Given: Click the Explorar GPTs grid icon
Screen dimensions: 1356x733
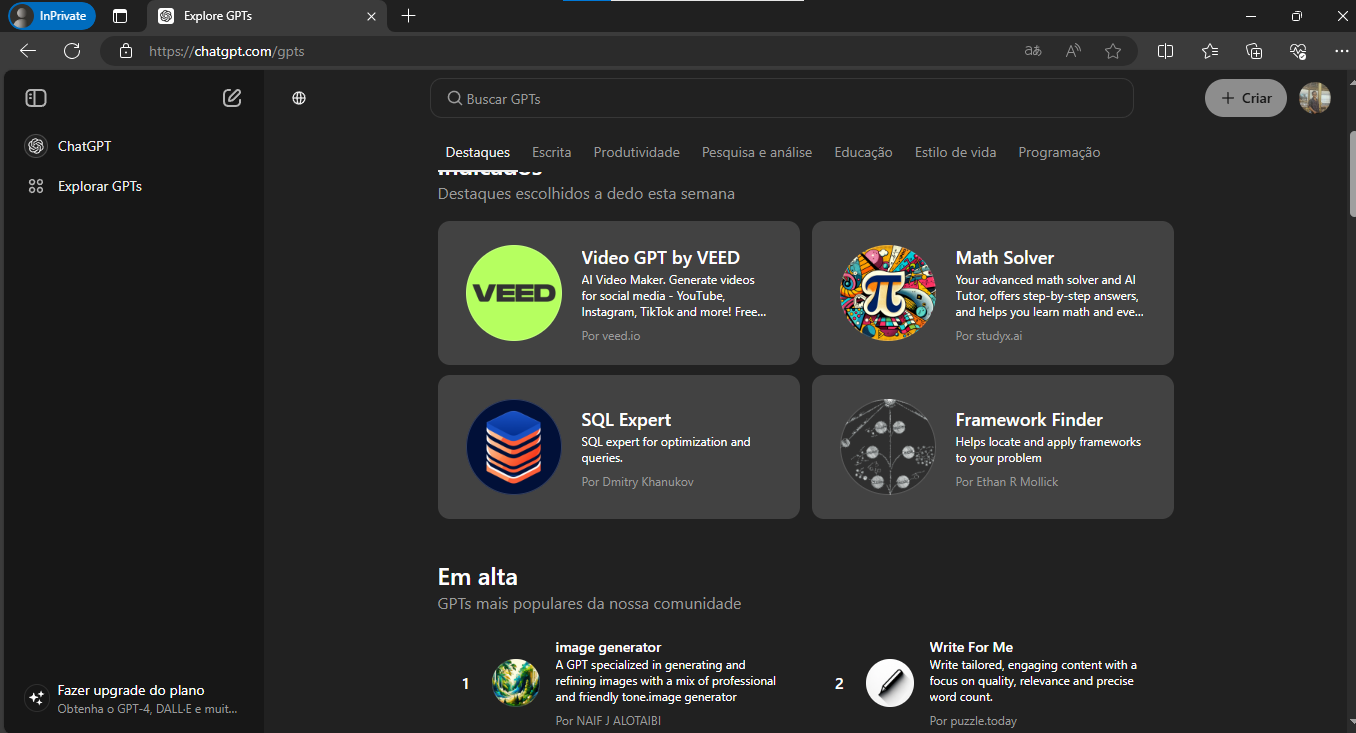Looking at the screenshot, I should [36, 186].
